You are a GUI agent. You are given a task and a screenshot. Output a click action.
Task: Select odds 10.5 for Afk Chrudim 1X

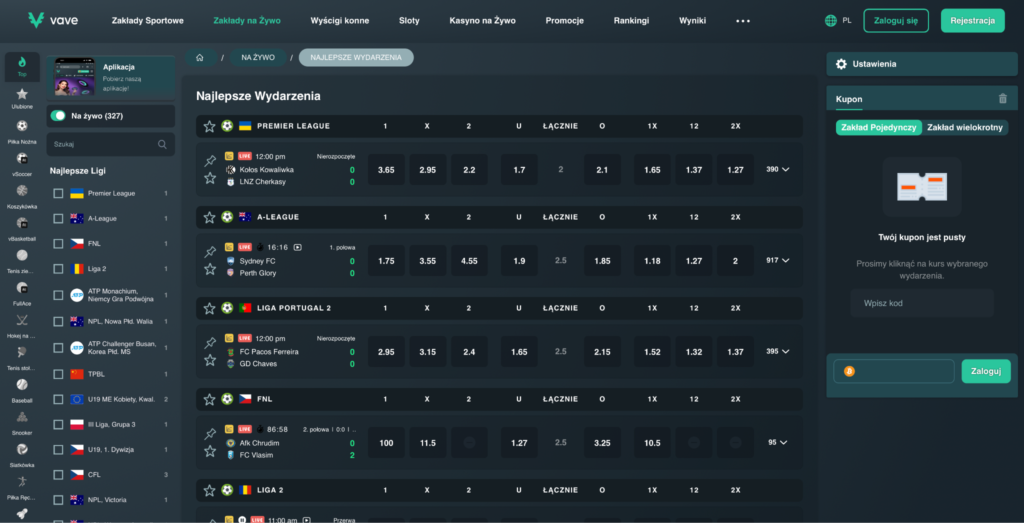tap(652, 442)
